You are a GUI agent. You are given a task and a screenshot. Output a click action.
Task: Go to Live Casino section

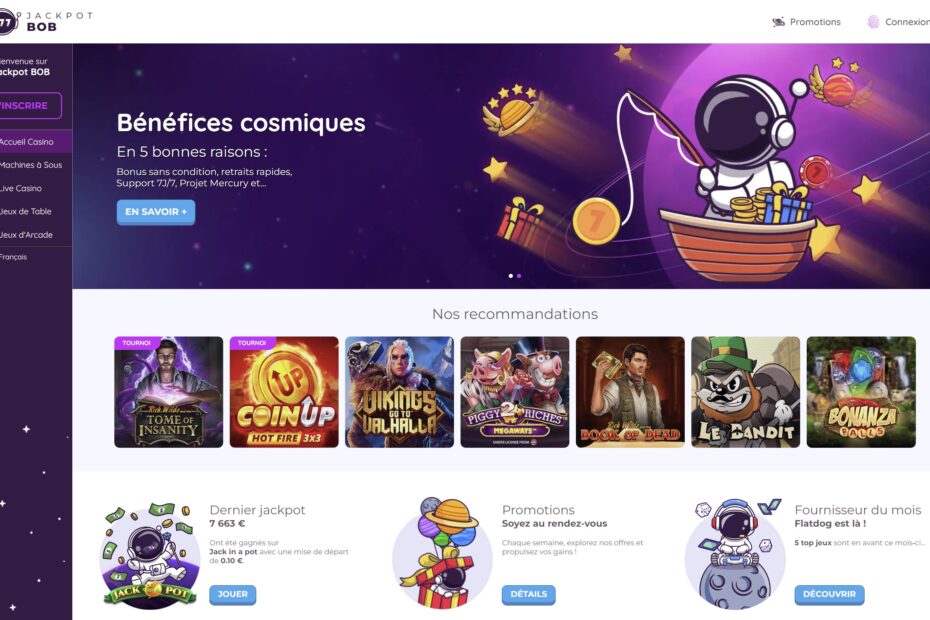(x=21, y=188)
